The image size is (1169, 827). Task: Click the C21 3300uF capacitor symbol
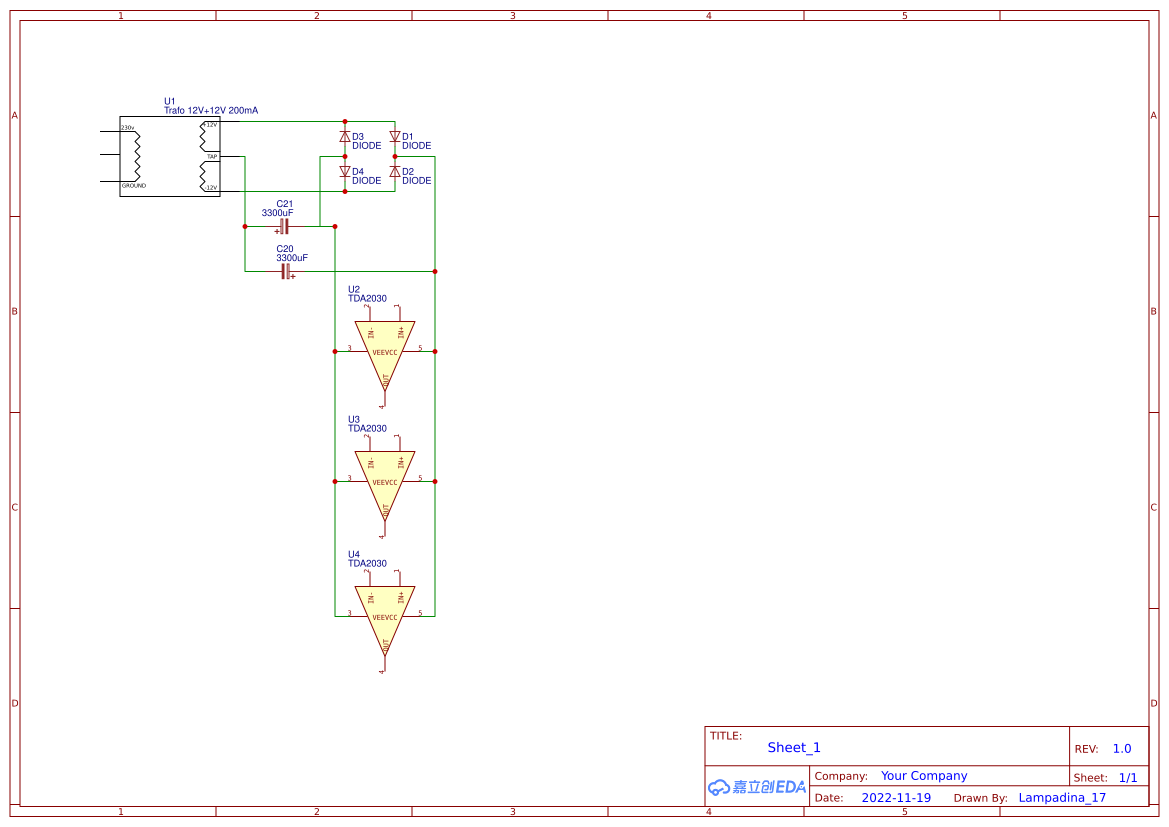284,227
